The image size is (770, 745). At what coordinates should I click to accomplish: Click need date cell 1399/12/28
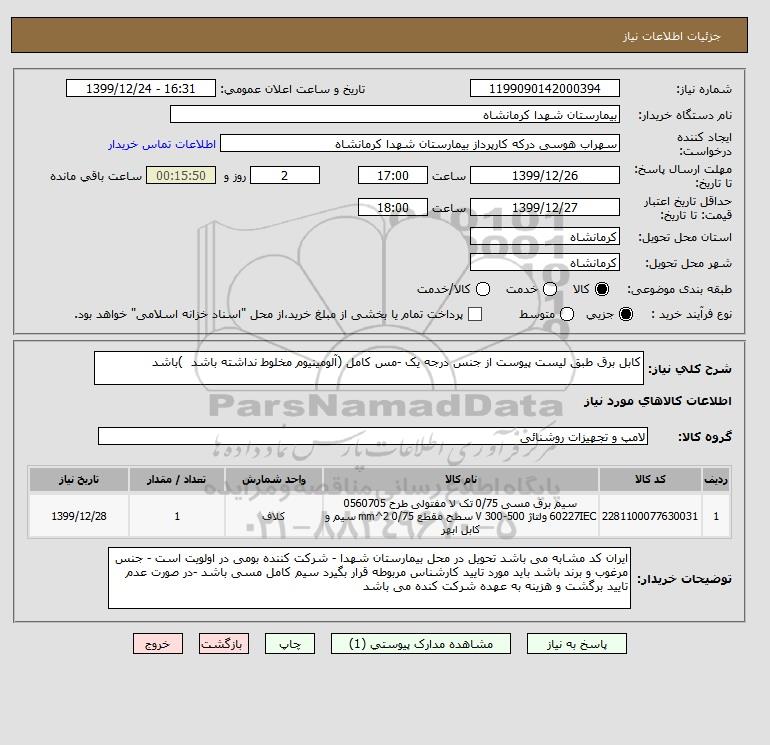[x=79, y=516]
